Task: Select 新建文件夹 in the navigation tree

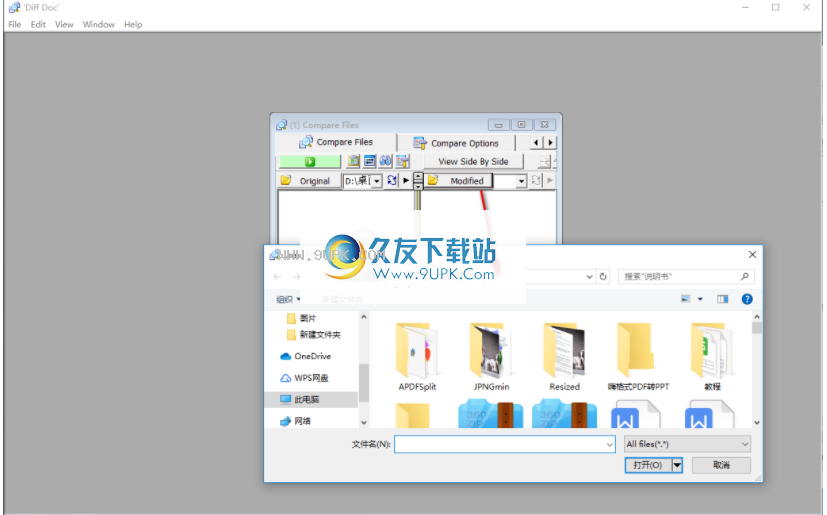Action: point(314,335)
